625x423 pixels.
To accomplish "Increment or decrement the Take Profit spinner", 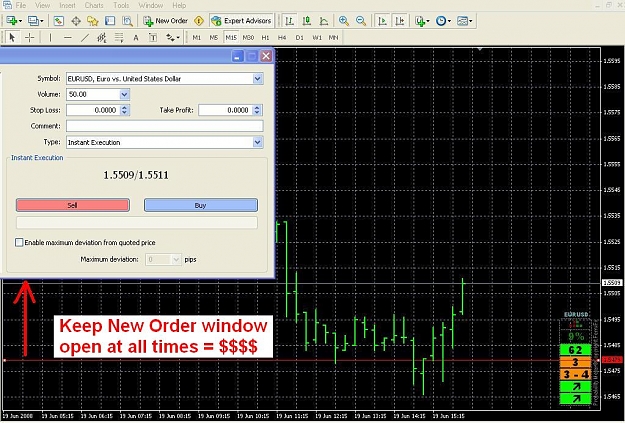I will click(257, 110).
